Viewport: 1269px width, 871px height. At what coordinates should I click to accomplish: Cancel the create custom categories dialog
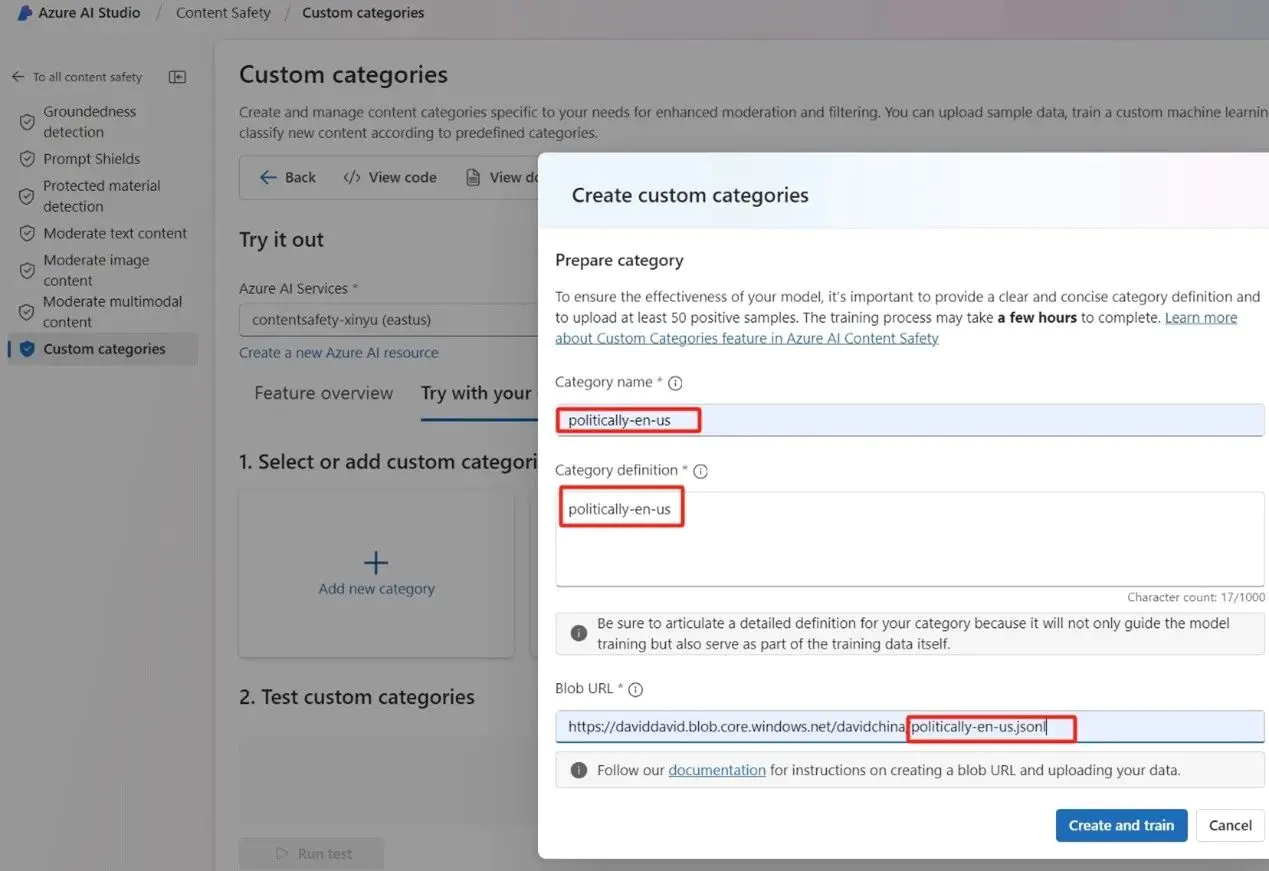[x=1230, y=825]
